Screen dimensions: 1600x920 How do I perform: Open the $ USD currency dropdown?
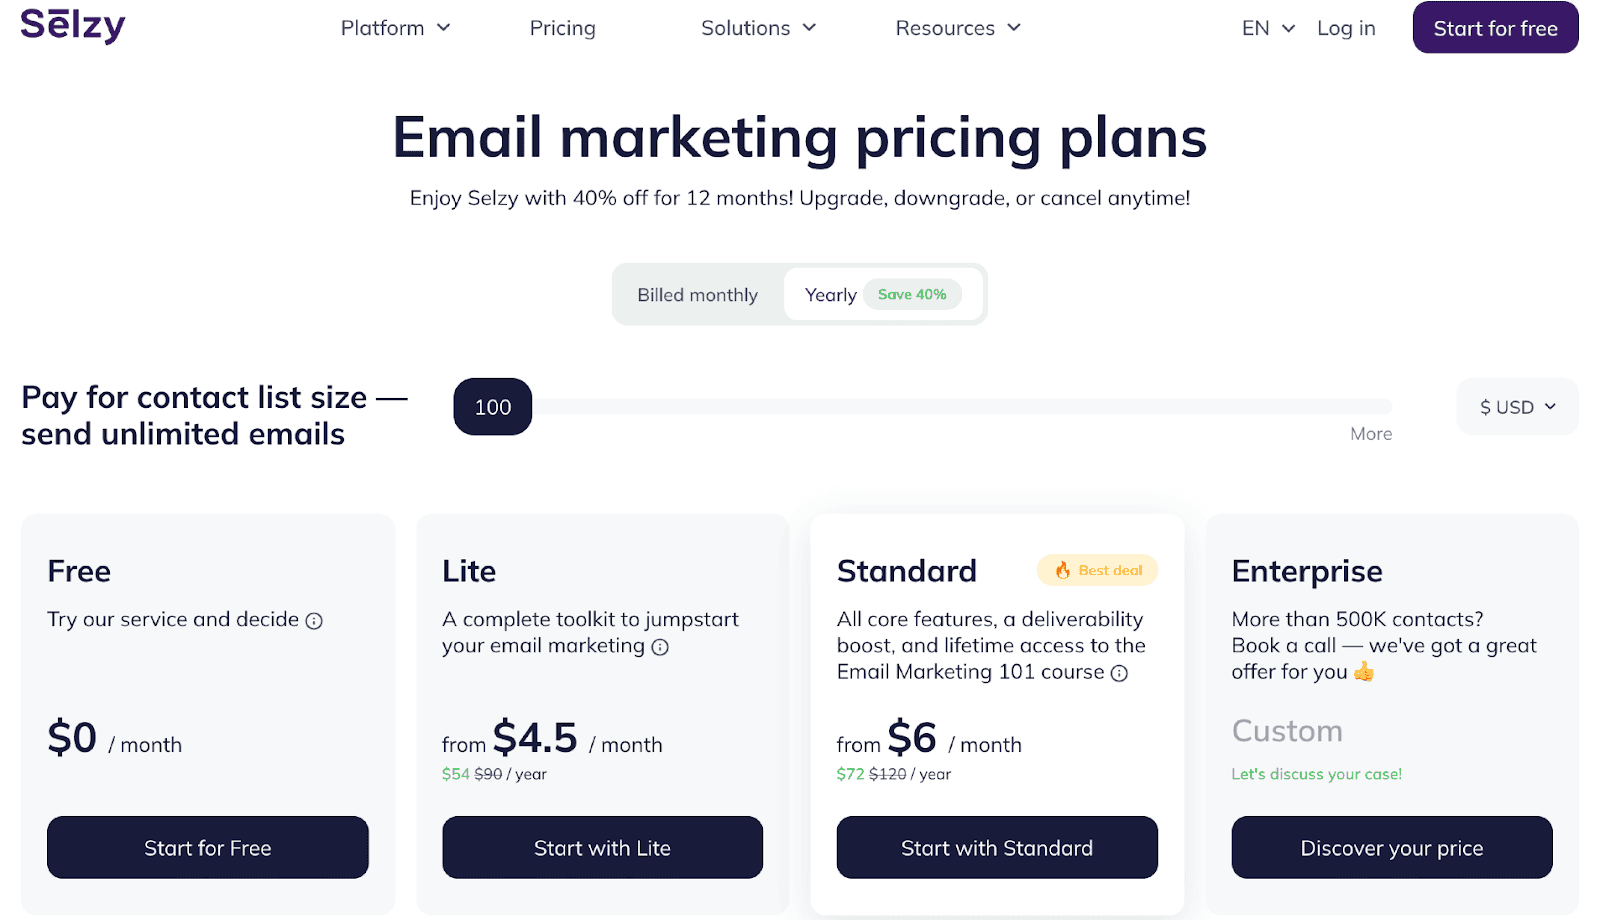point(1517,407)
